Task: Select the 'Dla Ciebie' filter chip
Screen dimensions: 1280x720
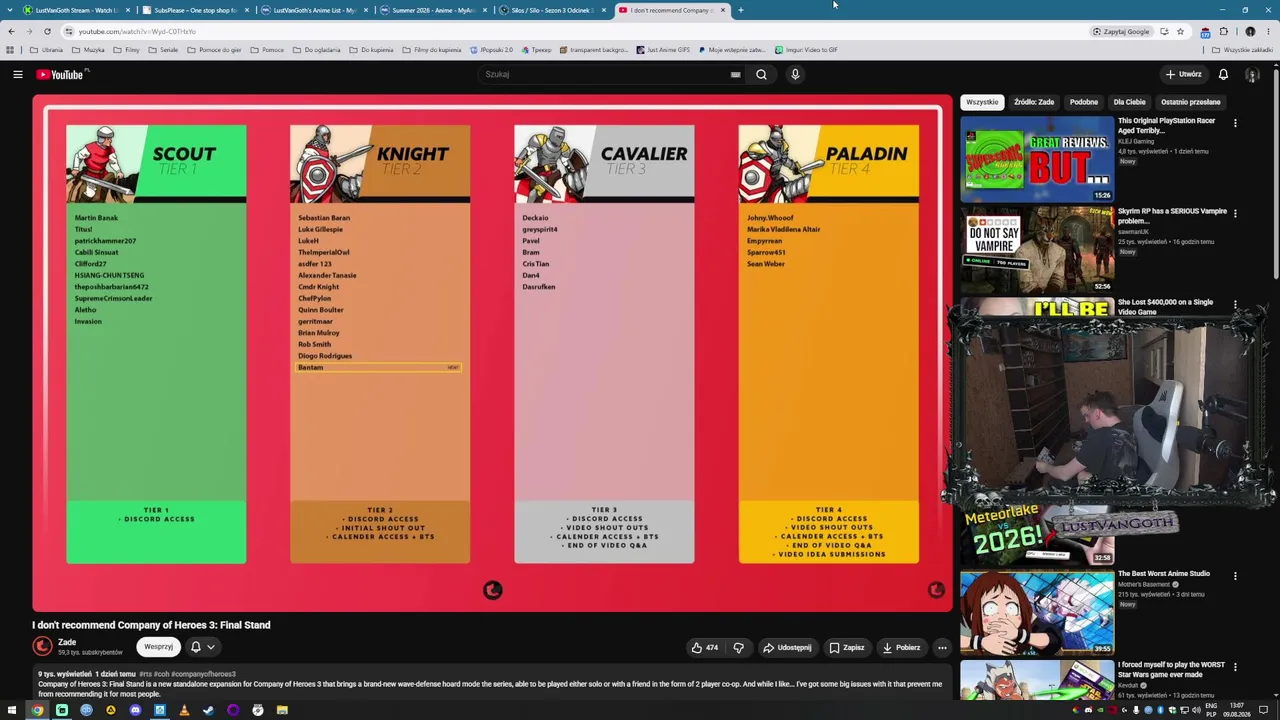Action: (x=1130, y=102)
